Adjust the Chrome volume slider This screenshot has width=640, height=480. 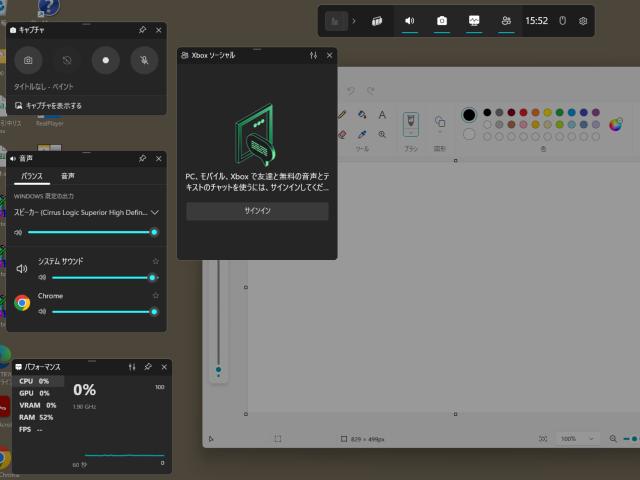tap(105, 312)
